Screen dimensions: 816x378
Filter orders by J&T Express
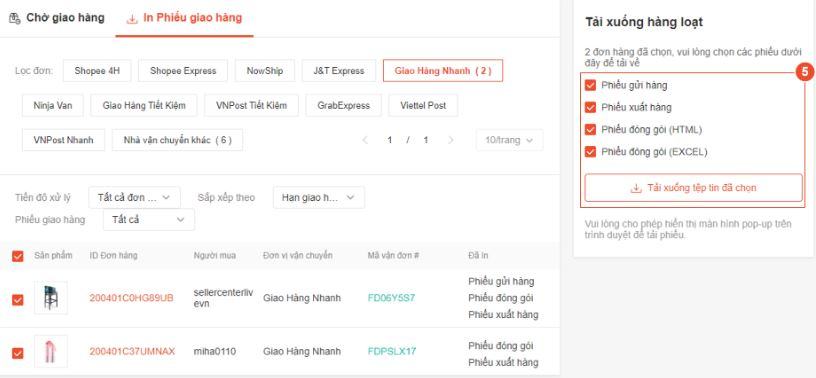point(338,71)
